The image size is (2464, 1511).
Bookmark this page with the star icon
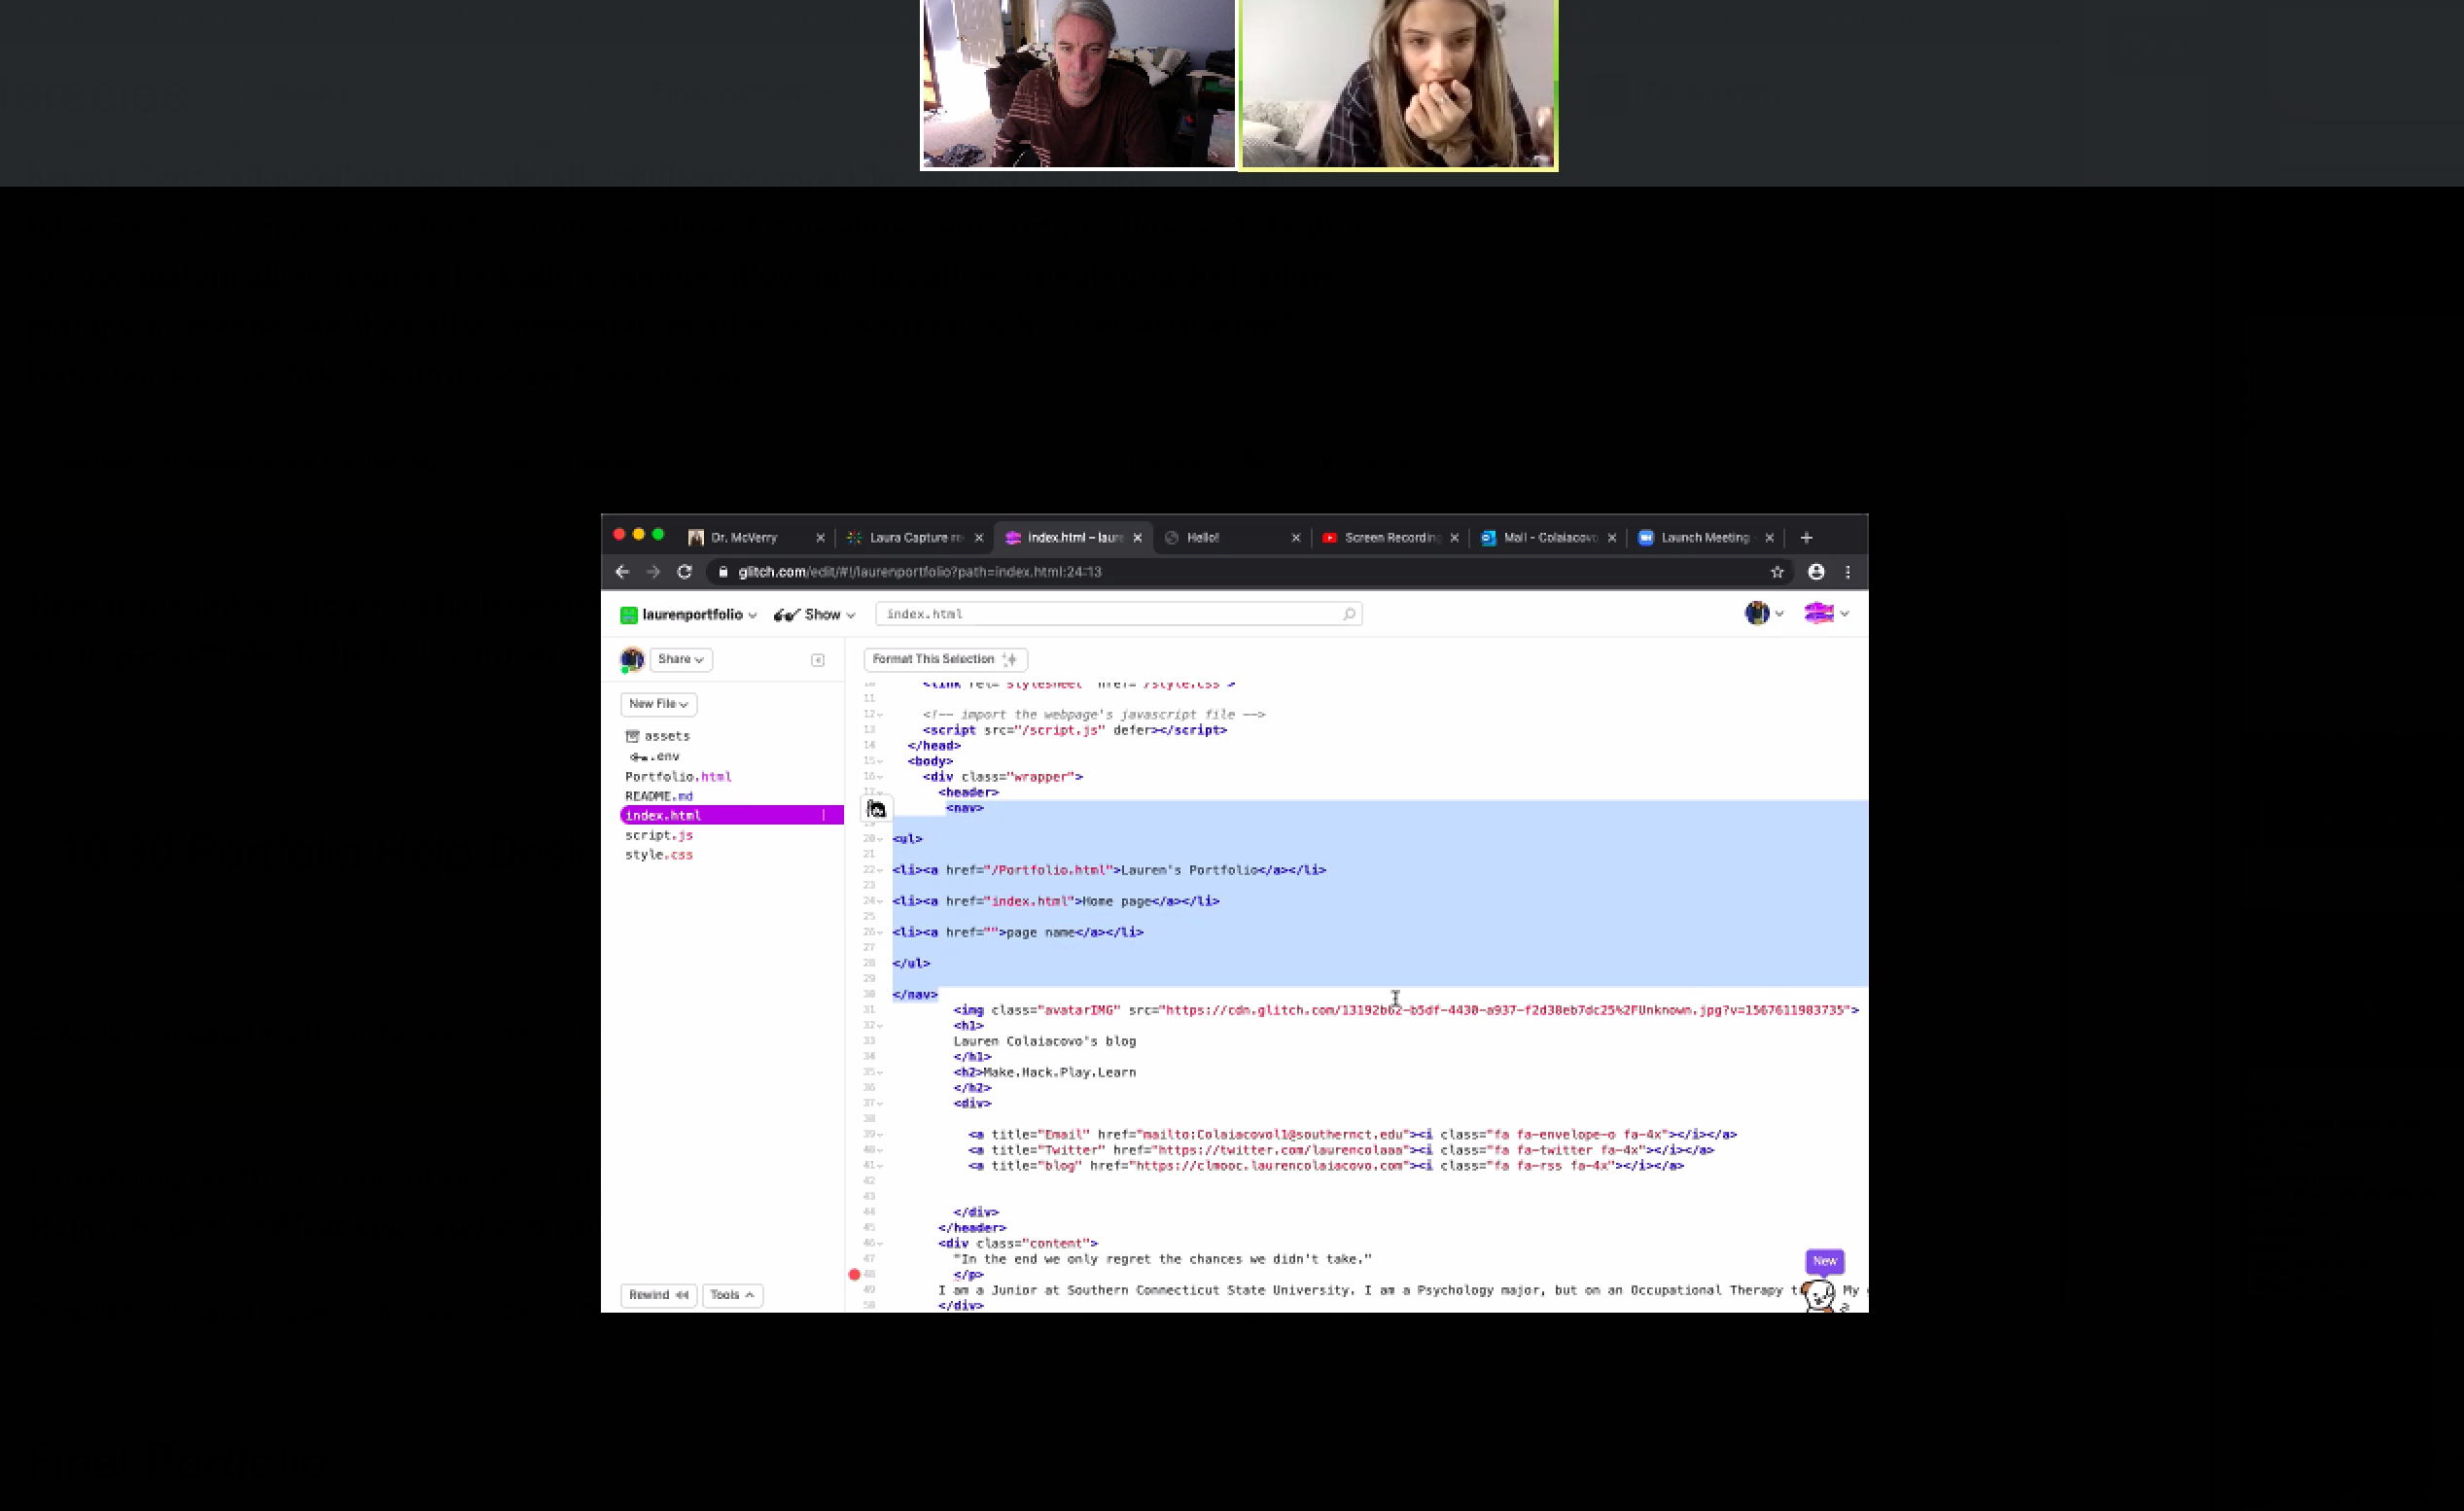(1777, 572)
